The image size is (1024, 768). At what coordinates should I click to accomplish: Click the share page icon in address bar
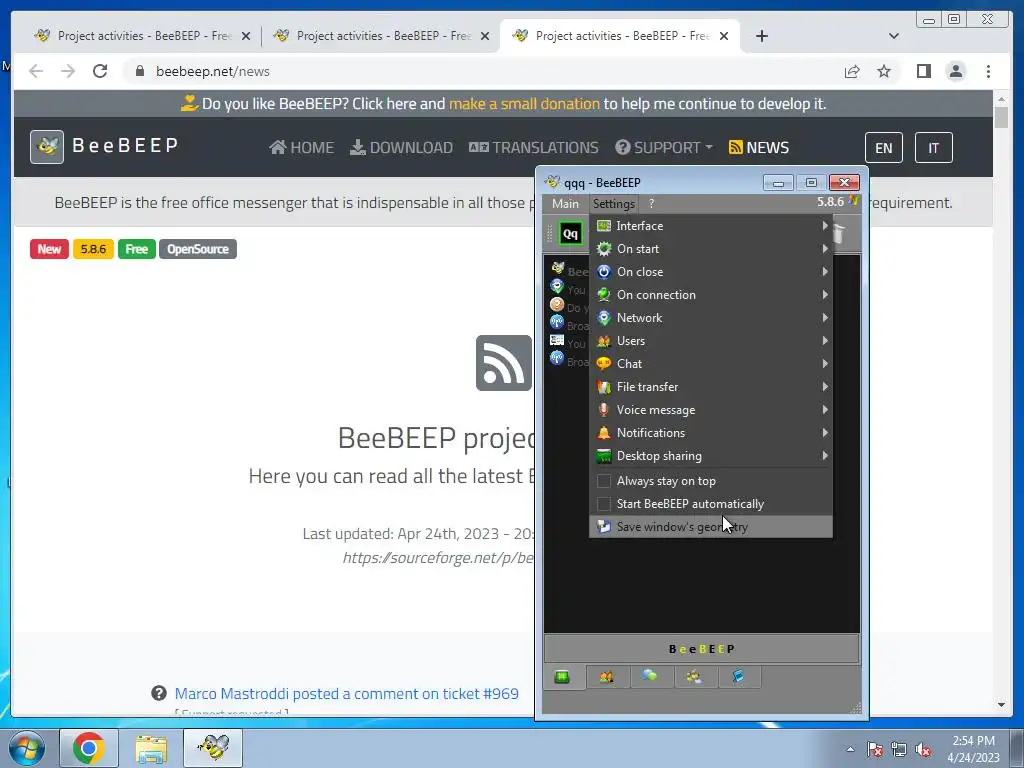(852, 71)
